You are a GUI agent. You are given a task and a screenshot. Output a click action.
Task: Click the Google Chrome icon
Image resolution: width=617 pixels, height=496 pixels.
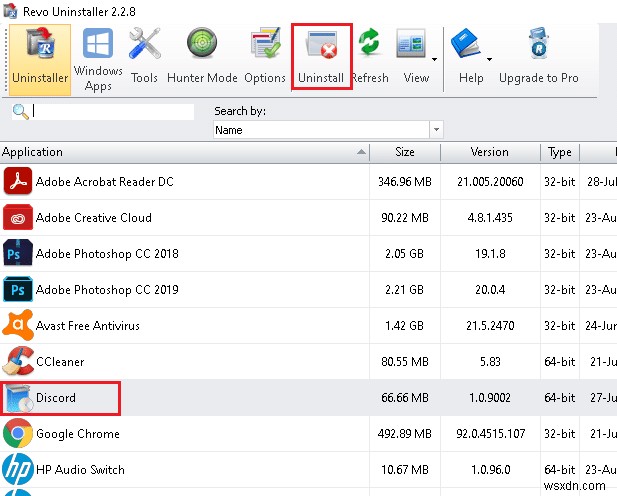pyautogui.click(x=18, y=433)
